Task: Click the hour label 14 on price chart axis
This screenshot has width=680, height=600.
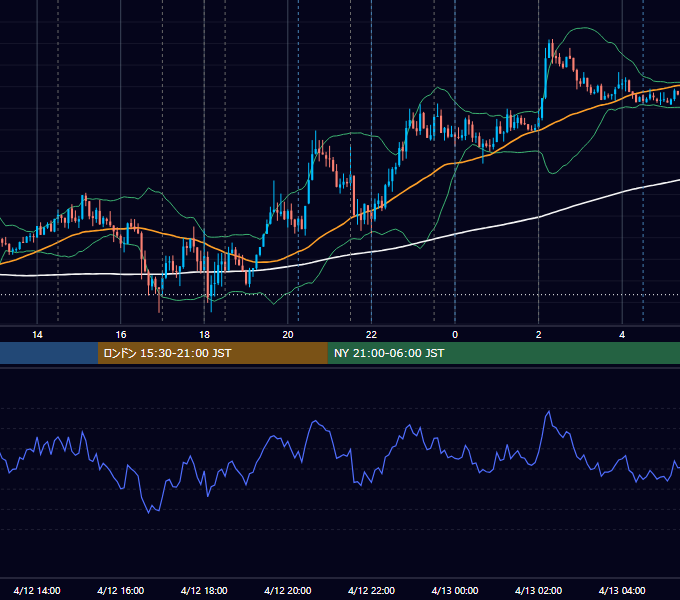Action: click(37, 335)
